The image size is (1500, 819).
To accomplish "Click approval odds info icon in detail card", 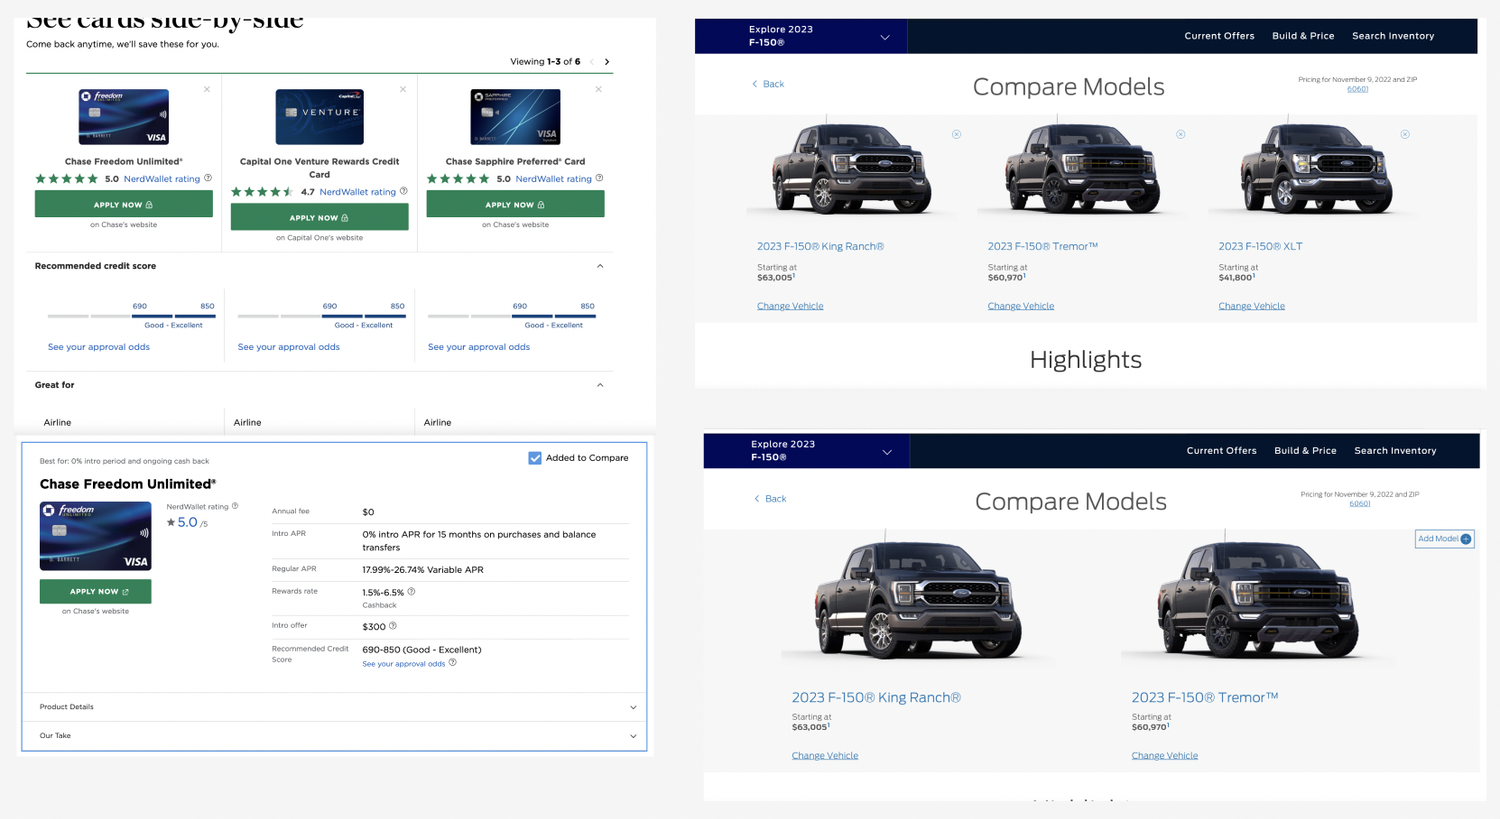I will pyautogui.click(x=453, y=662).
